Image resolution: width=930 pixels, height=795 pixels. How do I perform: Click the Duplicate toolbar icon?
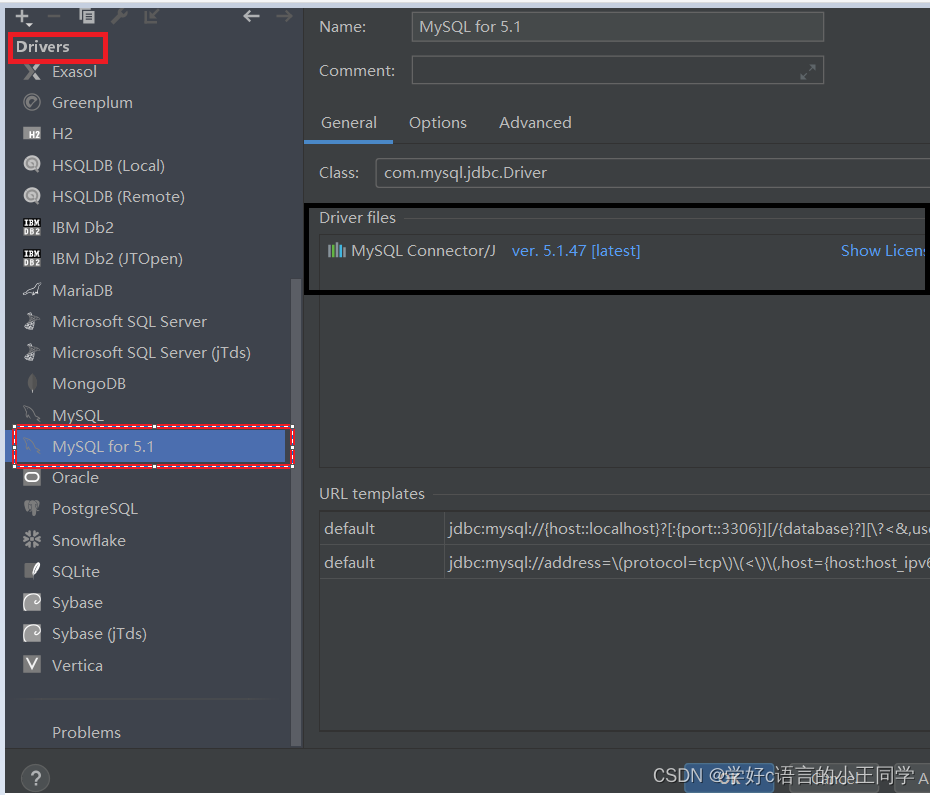tap(87, 17)
